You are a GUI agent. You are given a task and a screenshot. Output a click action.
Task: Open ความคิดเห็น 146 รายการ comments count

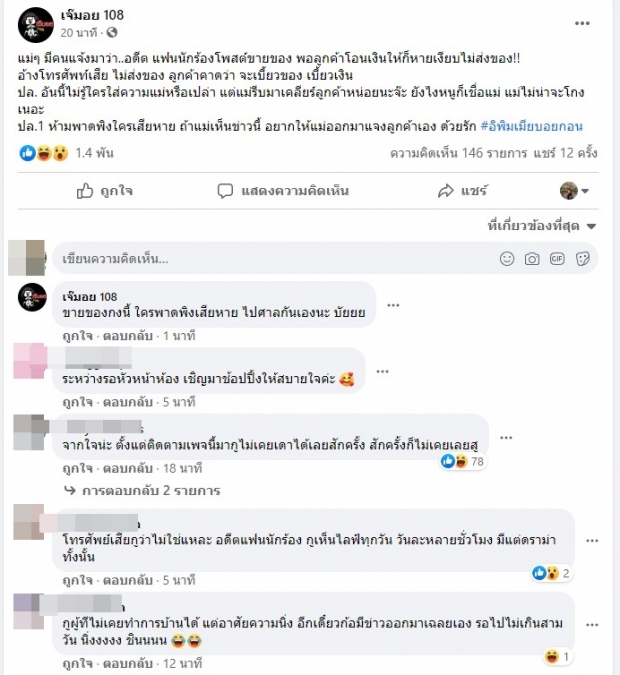(459, 153)
